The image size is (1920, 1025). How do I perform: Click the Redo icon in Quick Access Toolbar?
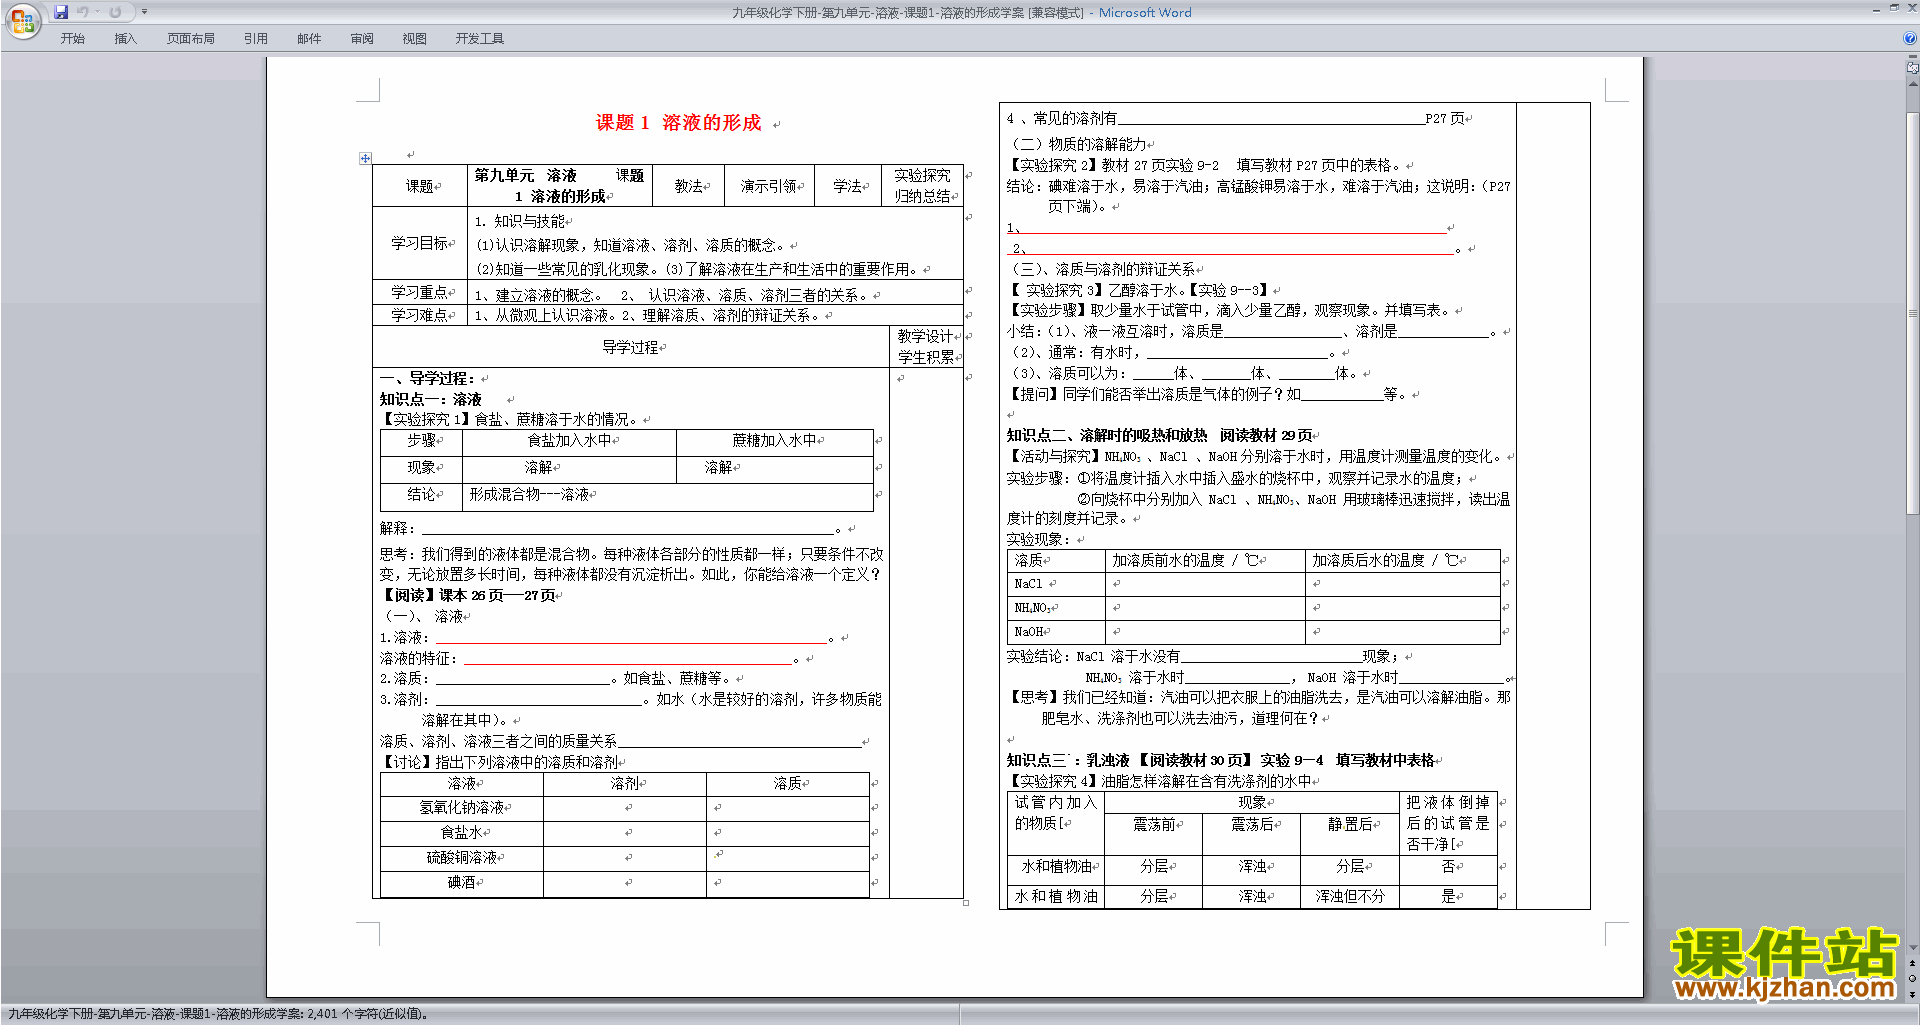[115, 12]
